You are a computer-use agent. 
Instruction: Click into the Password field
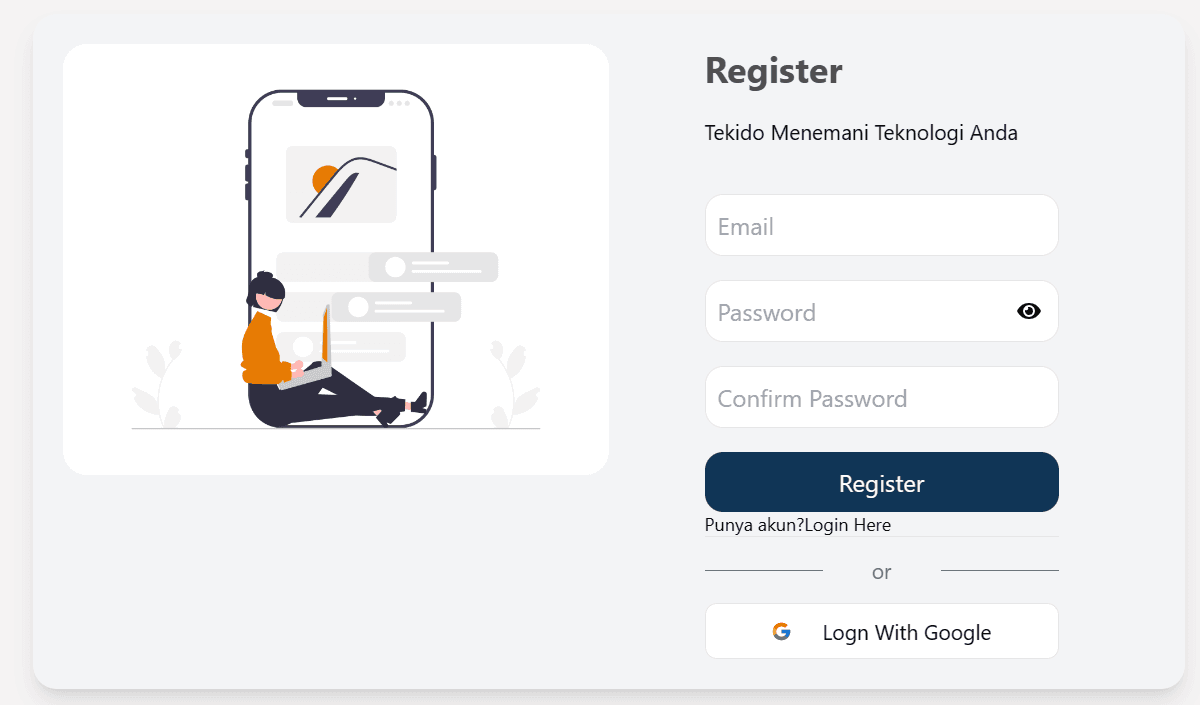point(860,312)
